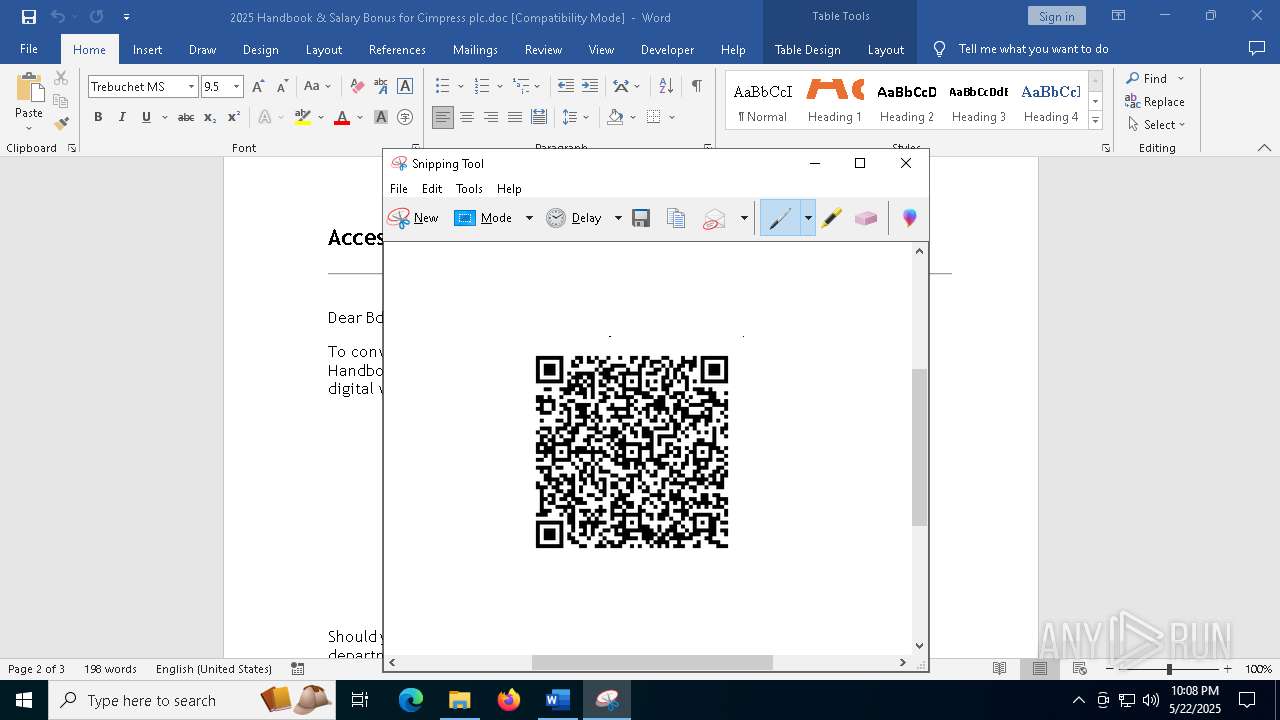Apply the Heading 1 style
Image resolution: width=1280 pixels, height=720 pixels.
(835, 100)
